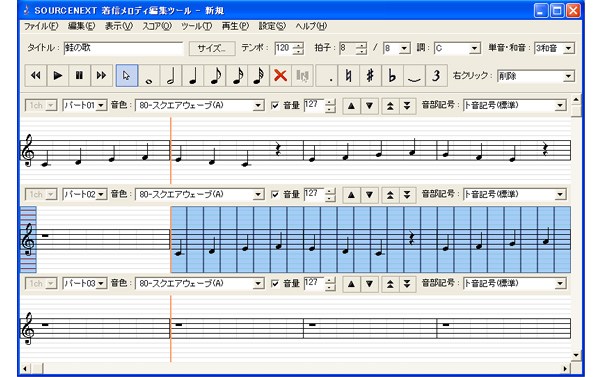Click パート01 double down arrow button
Screen dimensions: 600x377
[x=407, y=106]
